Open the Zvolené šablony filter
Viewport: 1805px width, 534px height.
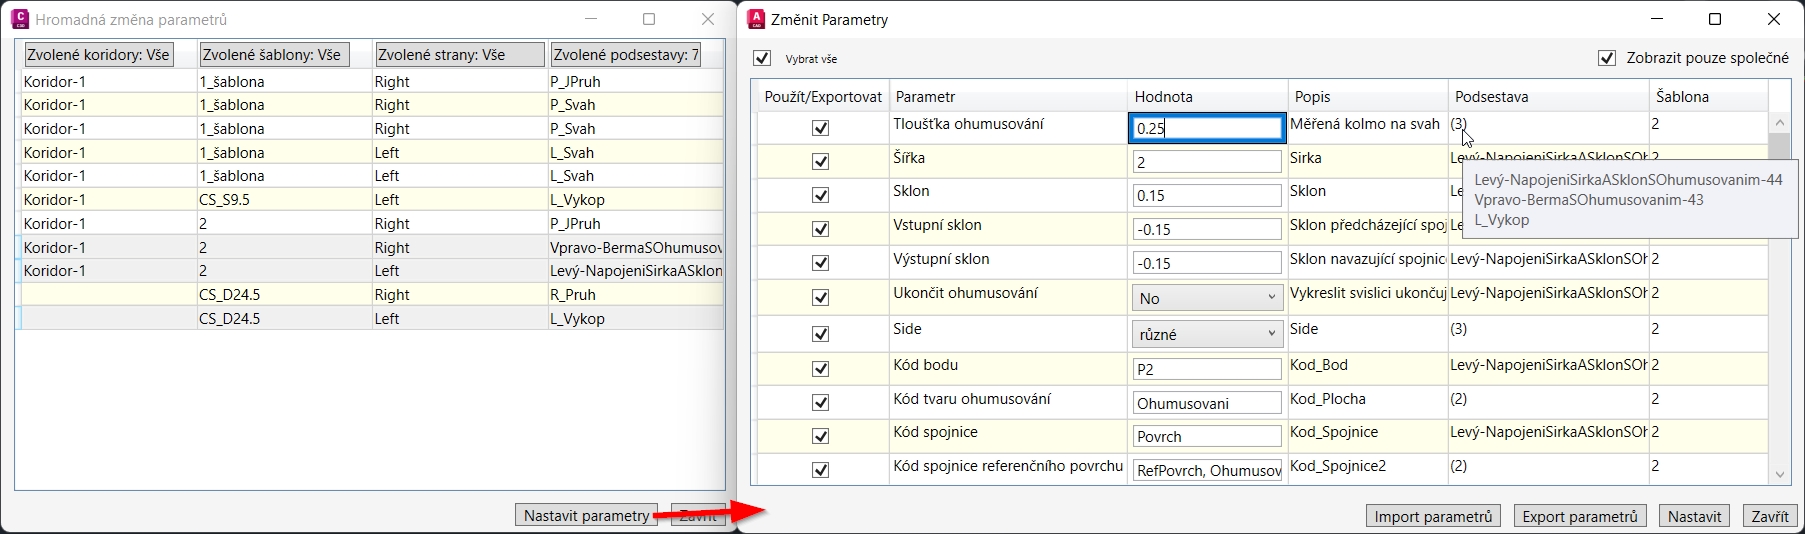point(274,55)
